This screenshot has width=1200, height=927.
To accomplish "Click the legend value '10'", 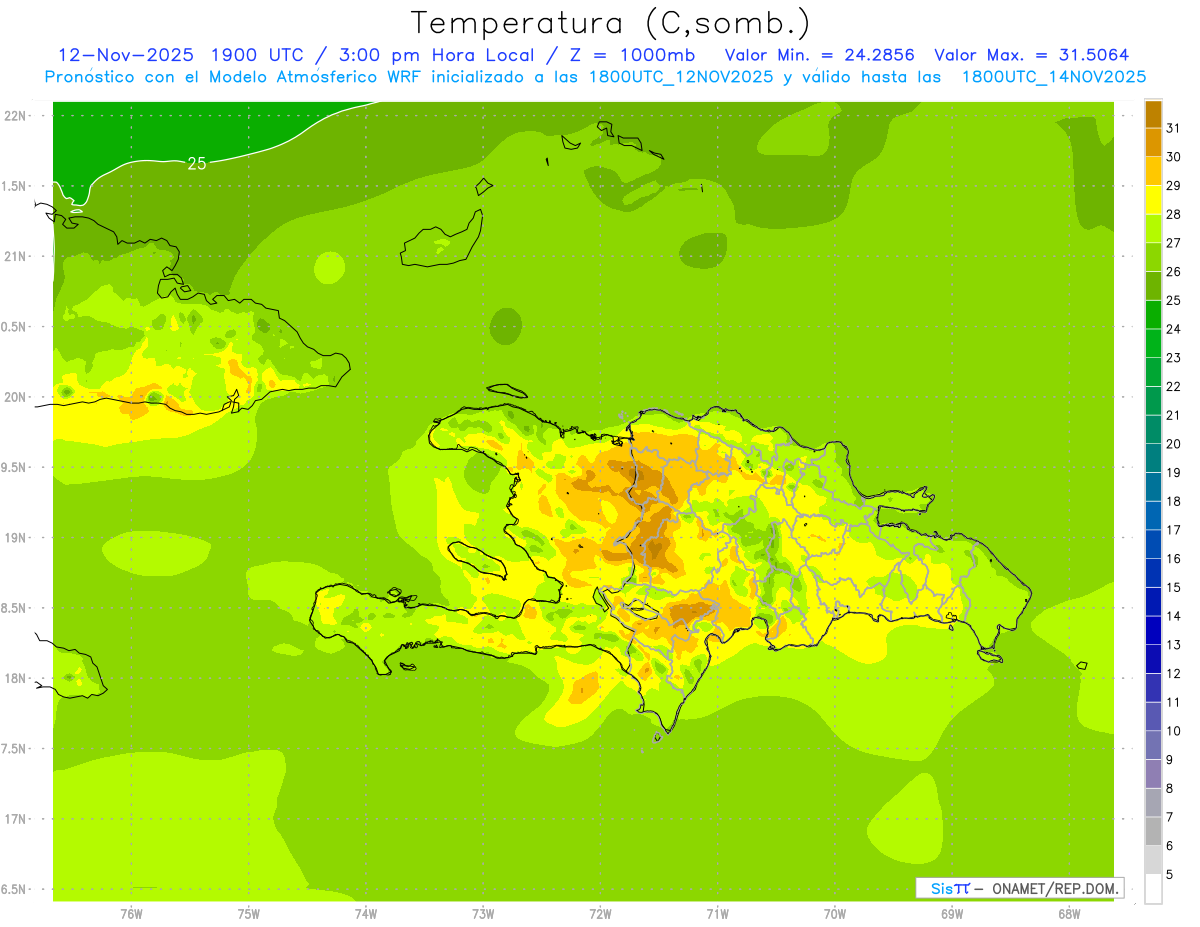I will tap(1173, 731).
